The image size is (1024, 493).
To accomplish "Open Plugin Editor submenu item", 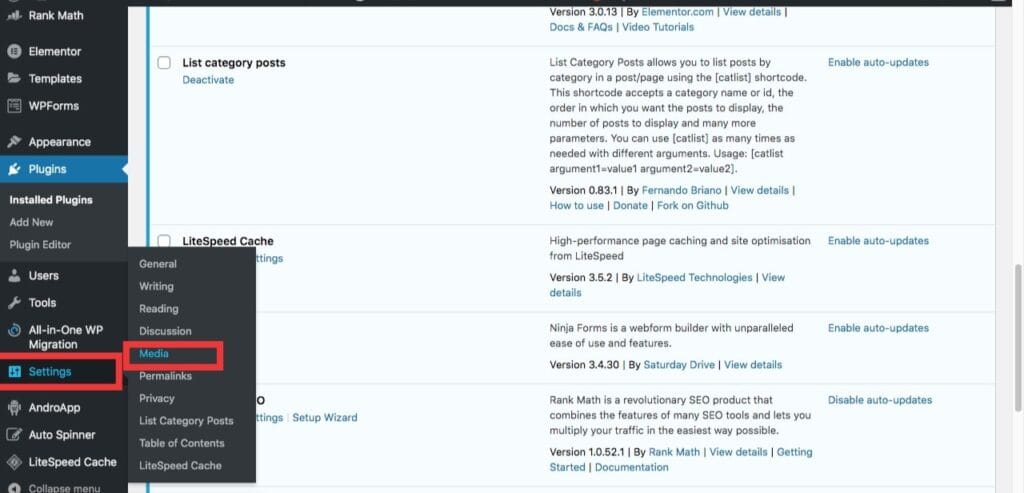I will 40,245.
